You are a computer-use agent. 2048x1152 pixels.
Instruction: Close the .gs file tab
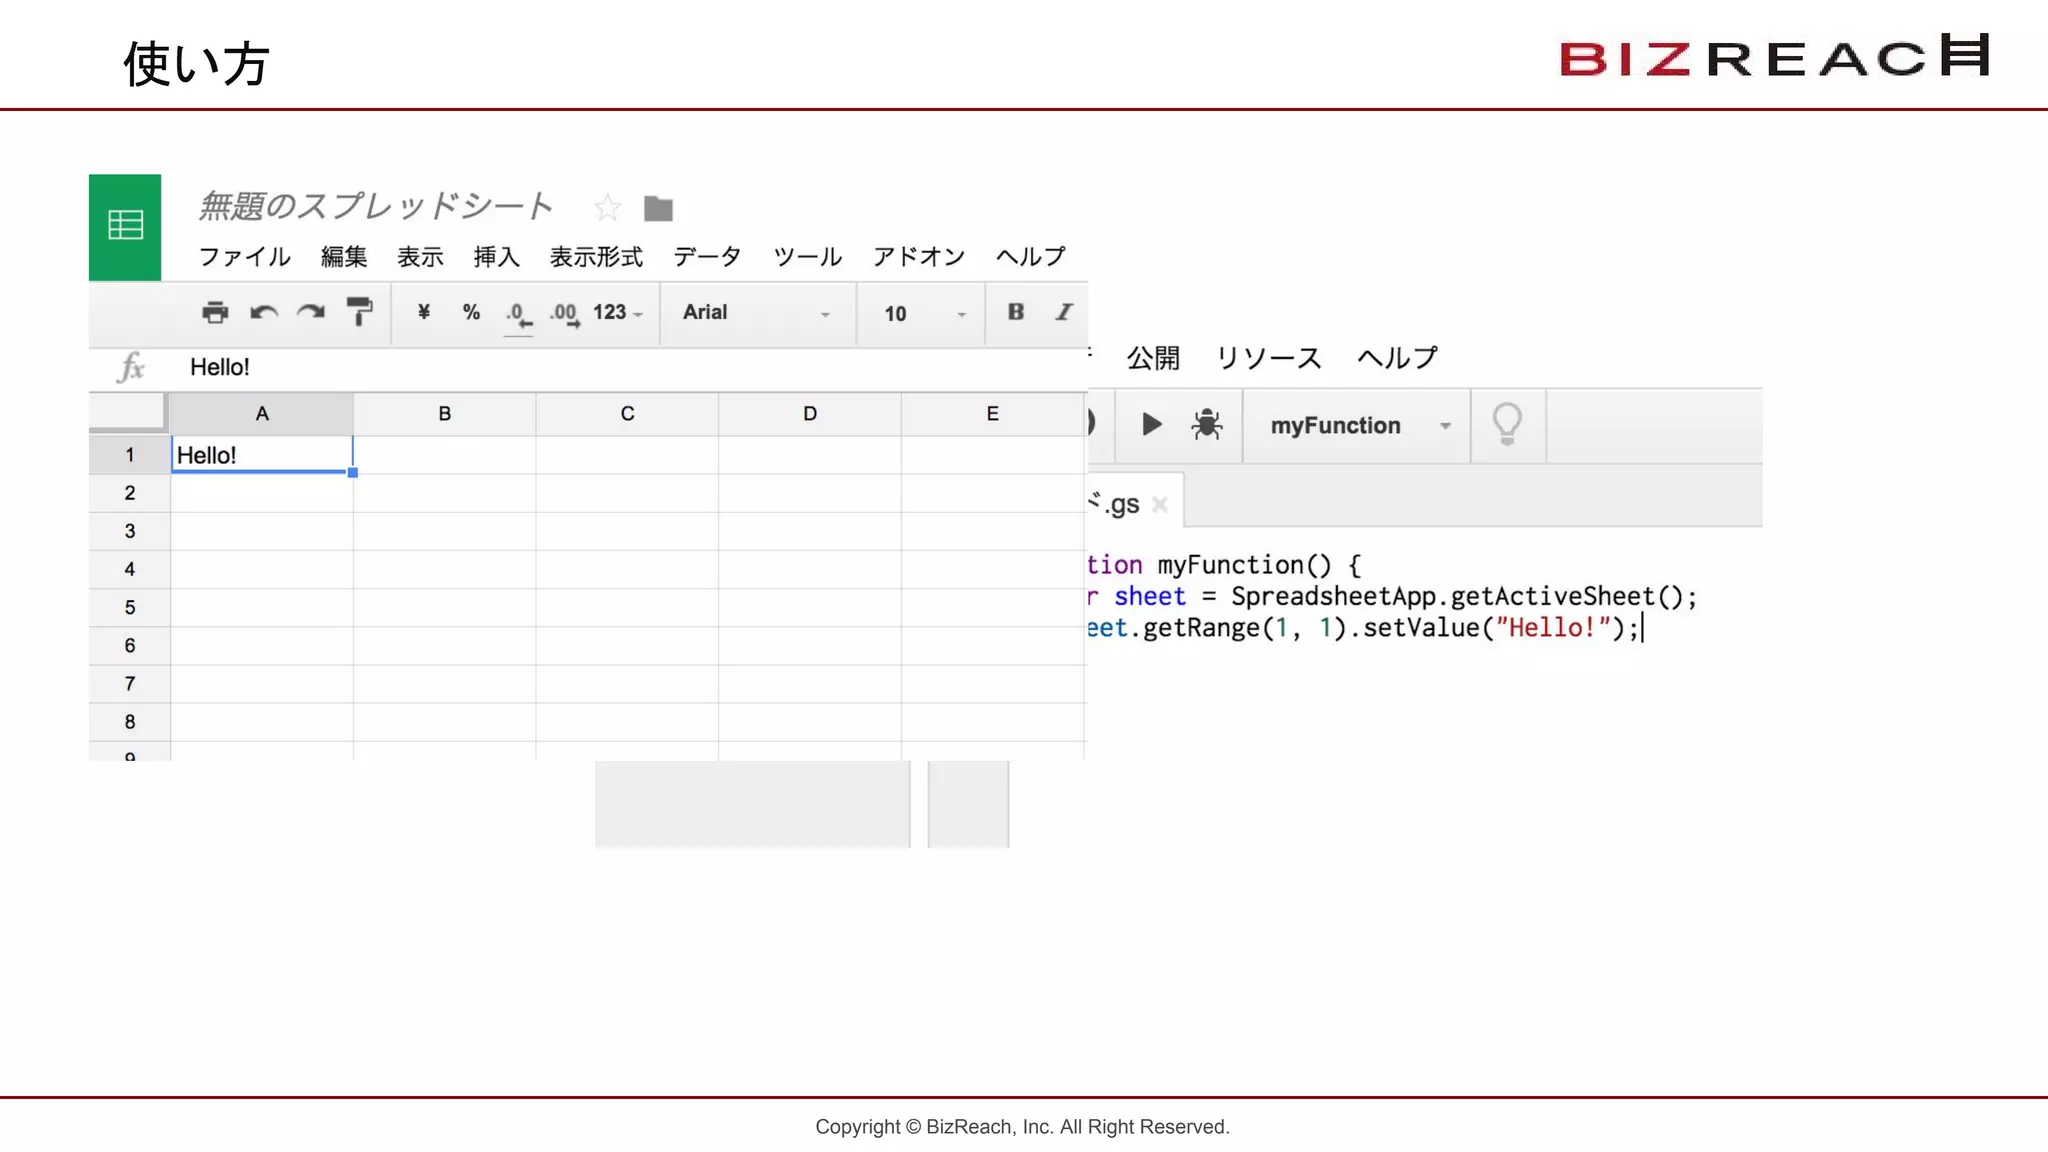coord(1160,505)
